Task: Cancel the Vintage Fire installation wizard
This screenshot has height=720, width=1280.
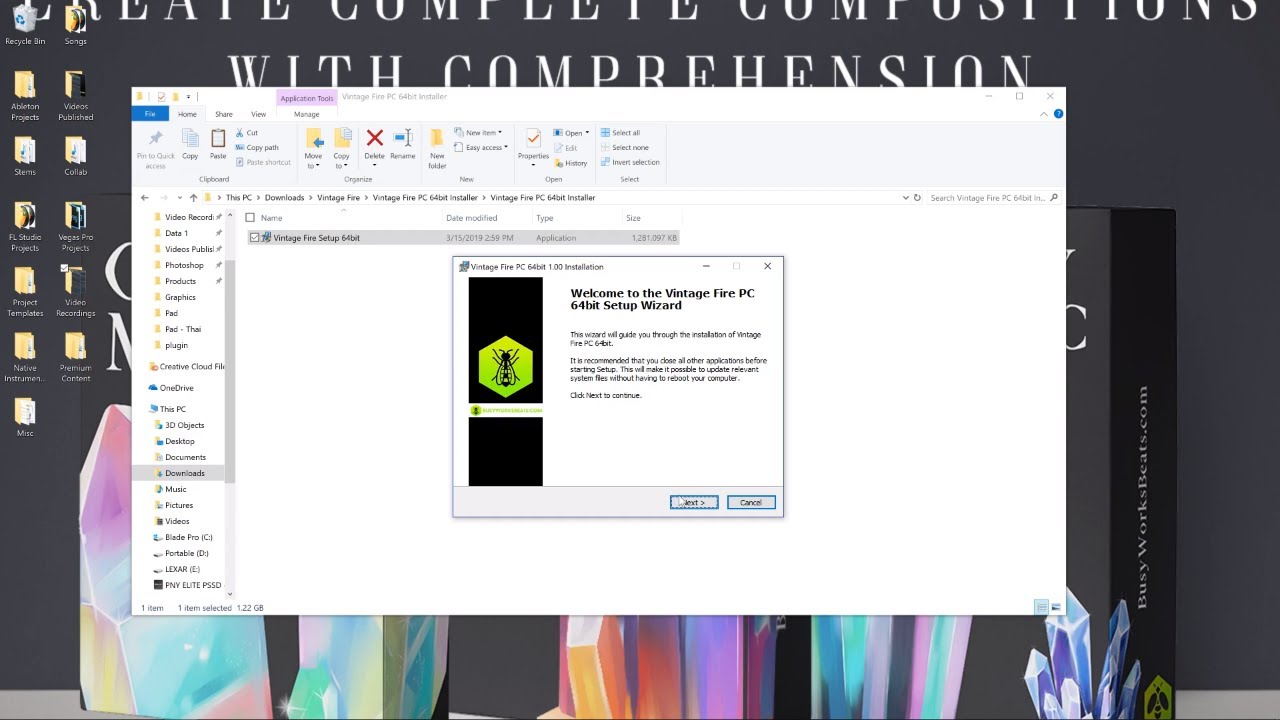Action: pos(751,502)
